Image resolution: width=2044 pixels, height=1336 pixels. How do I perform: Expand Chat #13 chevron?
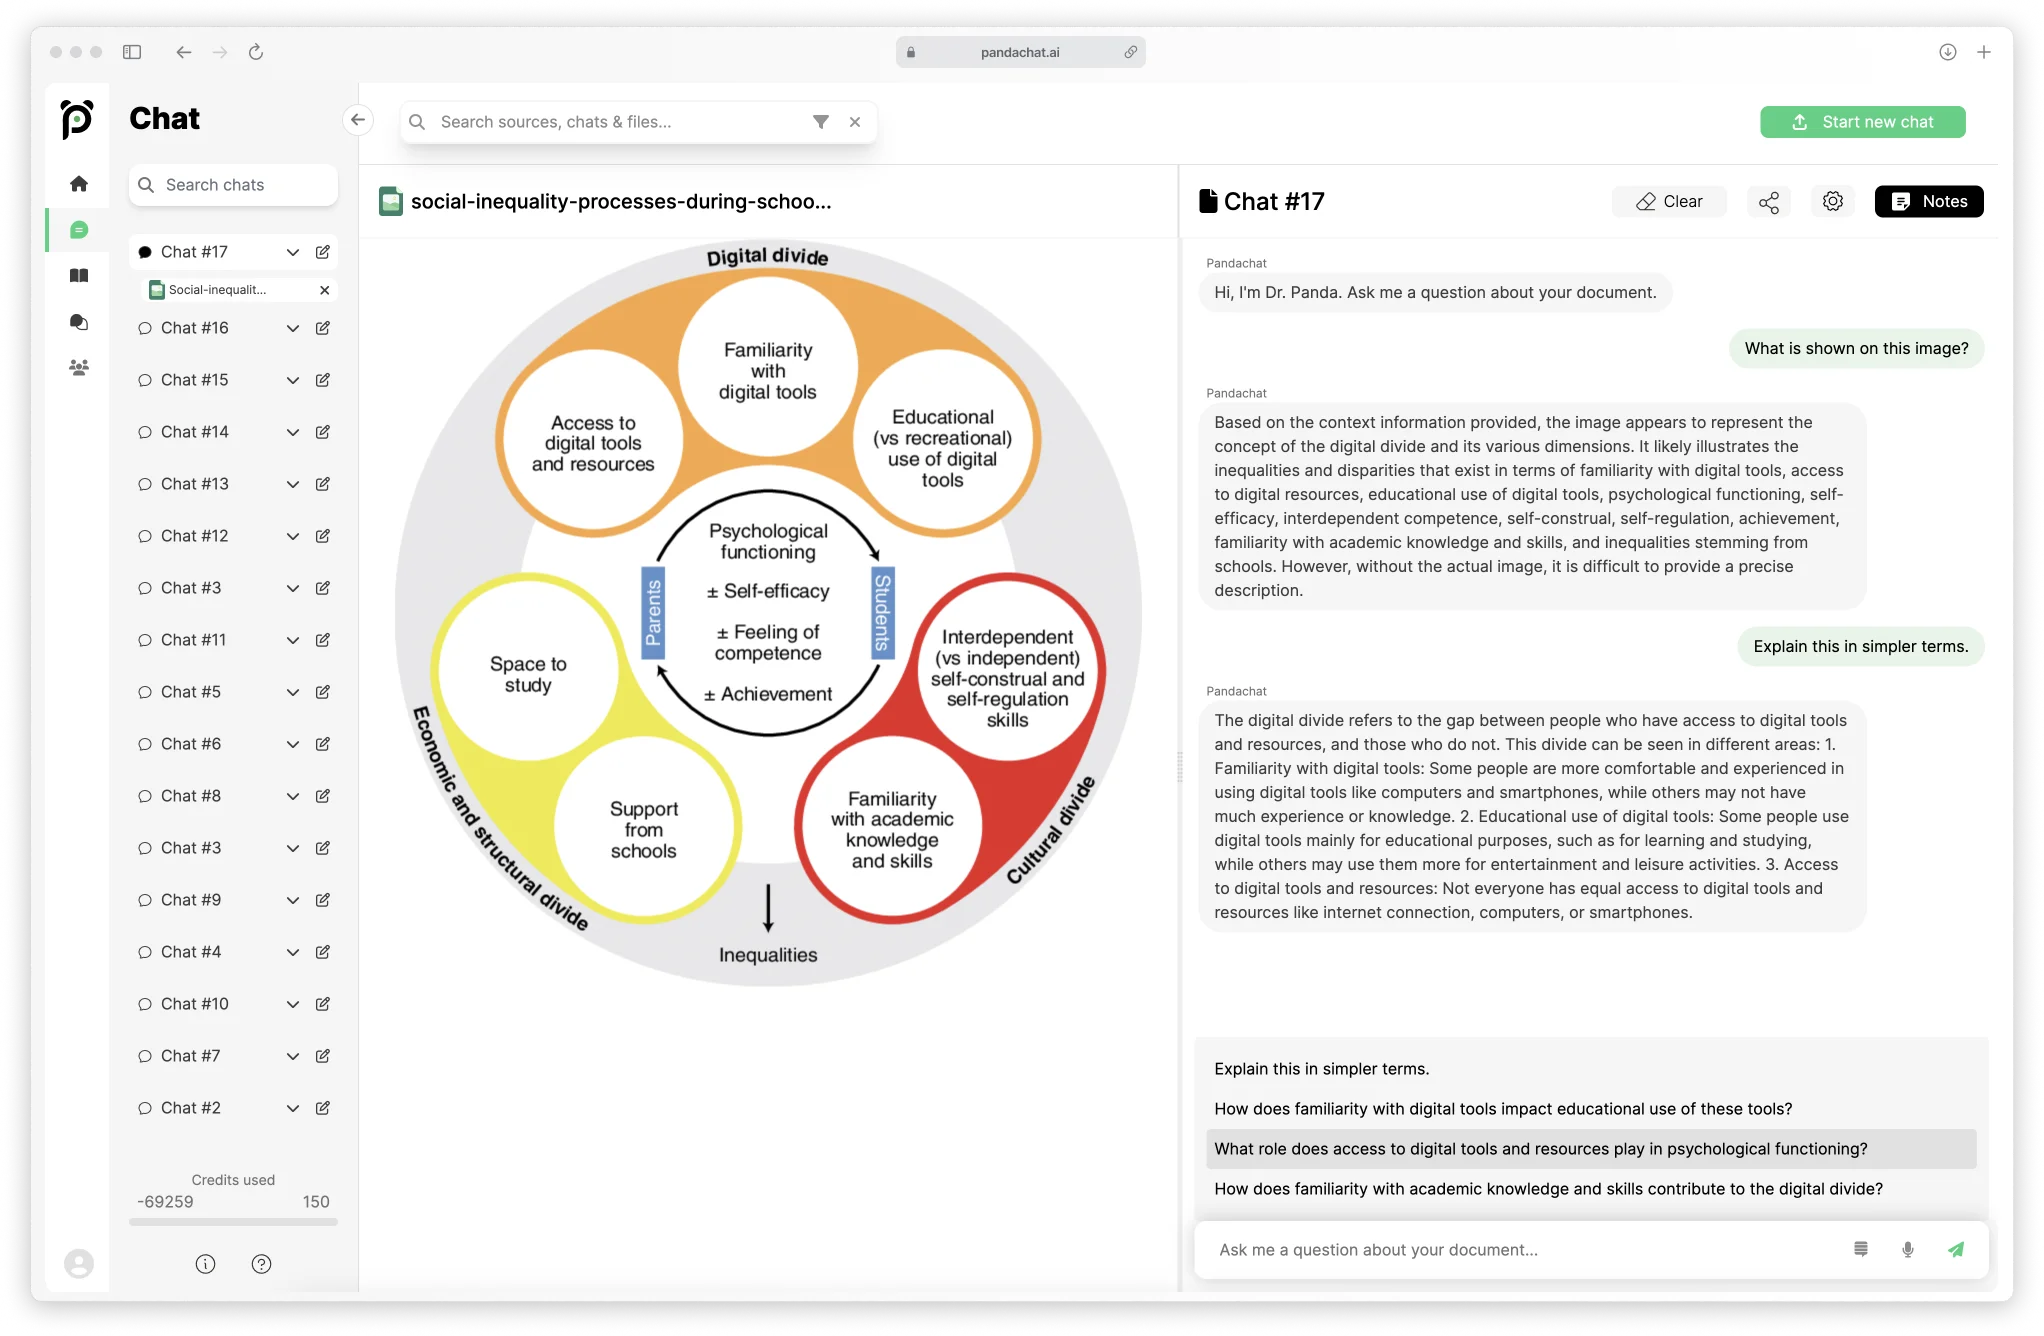292,484
